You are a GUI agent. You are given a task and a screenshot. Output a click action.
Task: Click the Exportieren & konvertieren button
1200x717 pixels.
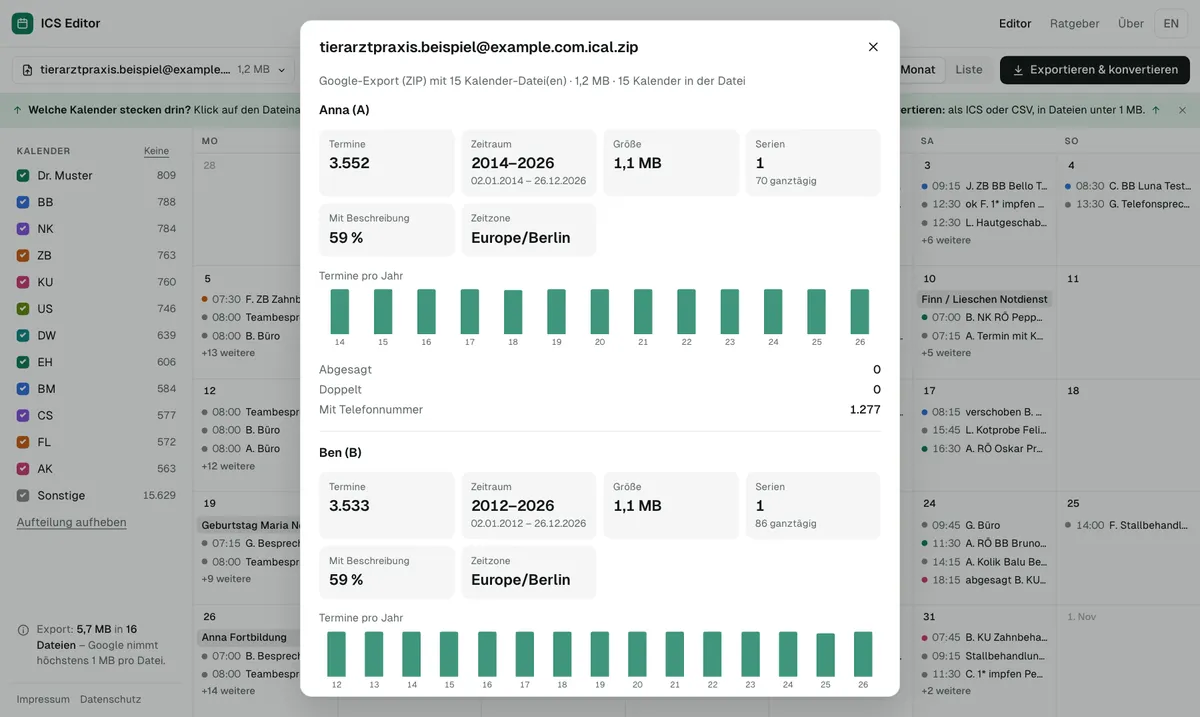click(x=1095, y=70)
